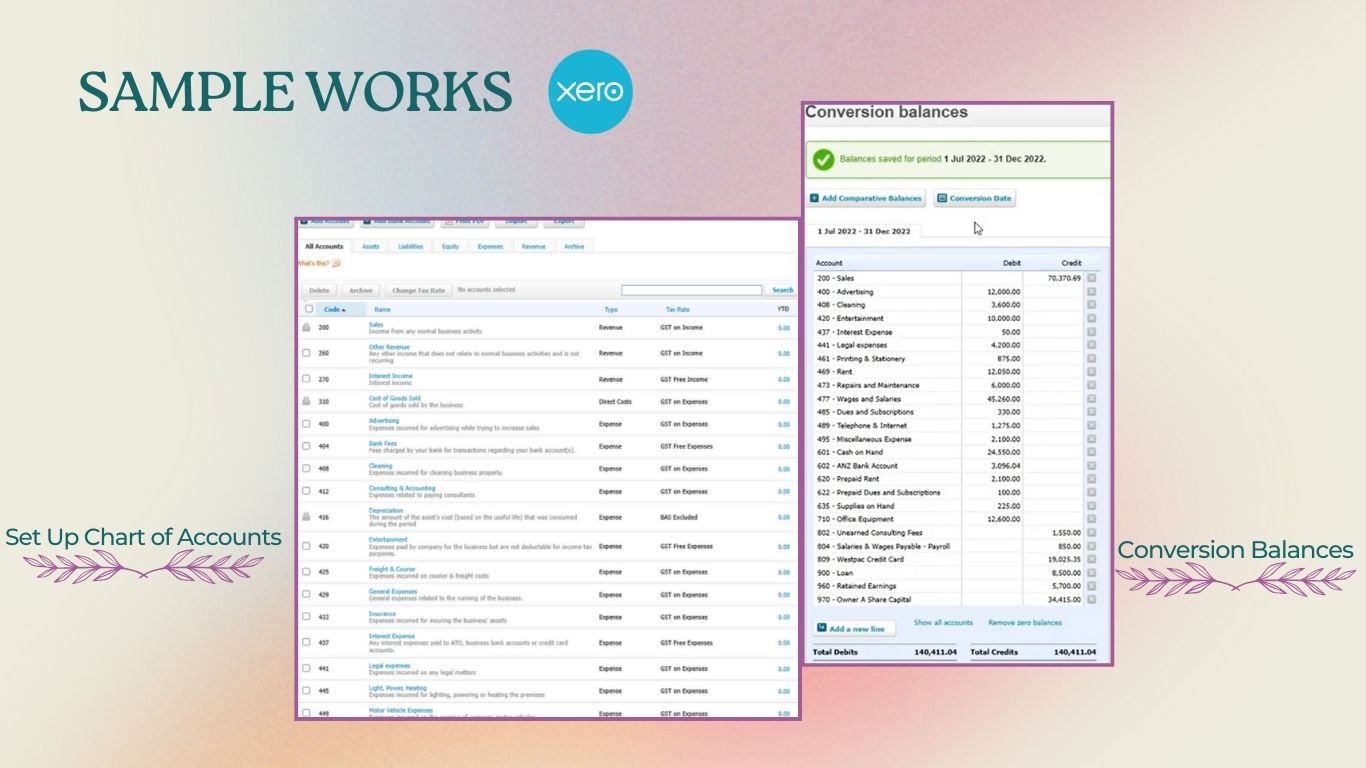Tick the checkbox for account 412
Image resolution: width=1366 pixels, height=768 pixels.
pos(306,492)
